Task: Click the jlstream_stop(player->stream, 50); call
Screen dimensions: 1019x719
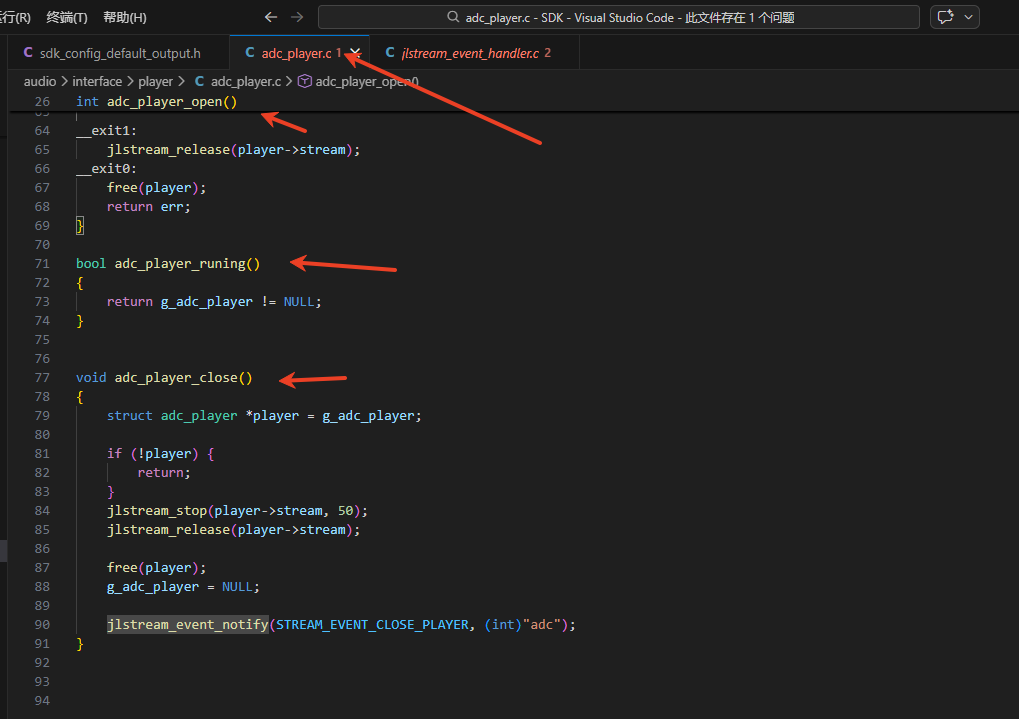Action: 238,510
